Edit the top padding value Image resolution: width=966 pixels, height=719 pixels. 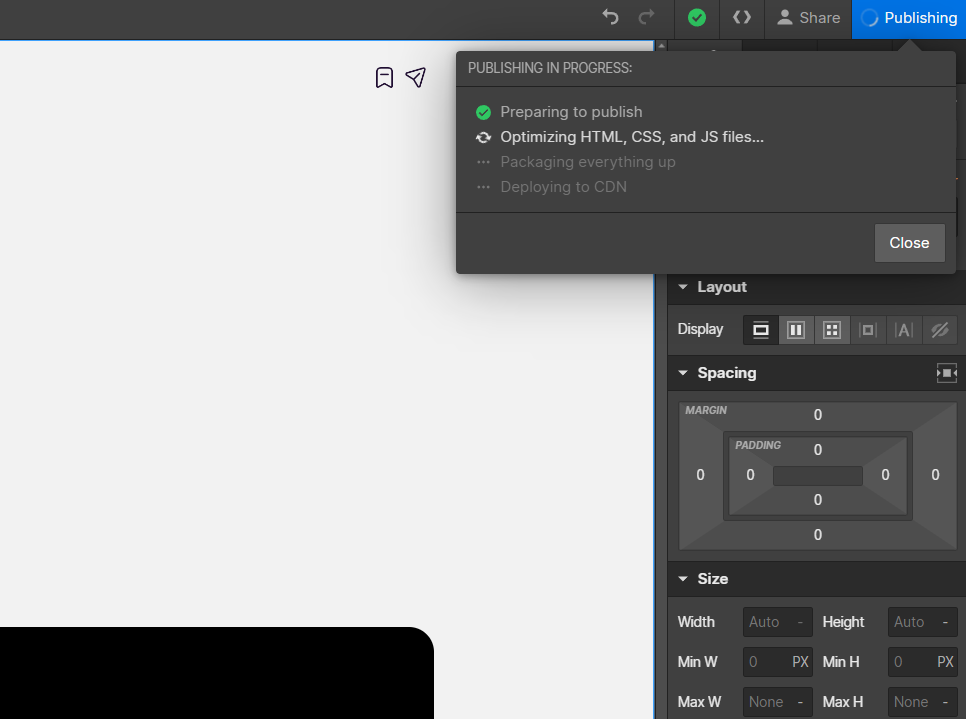point(818,450)
